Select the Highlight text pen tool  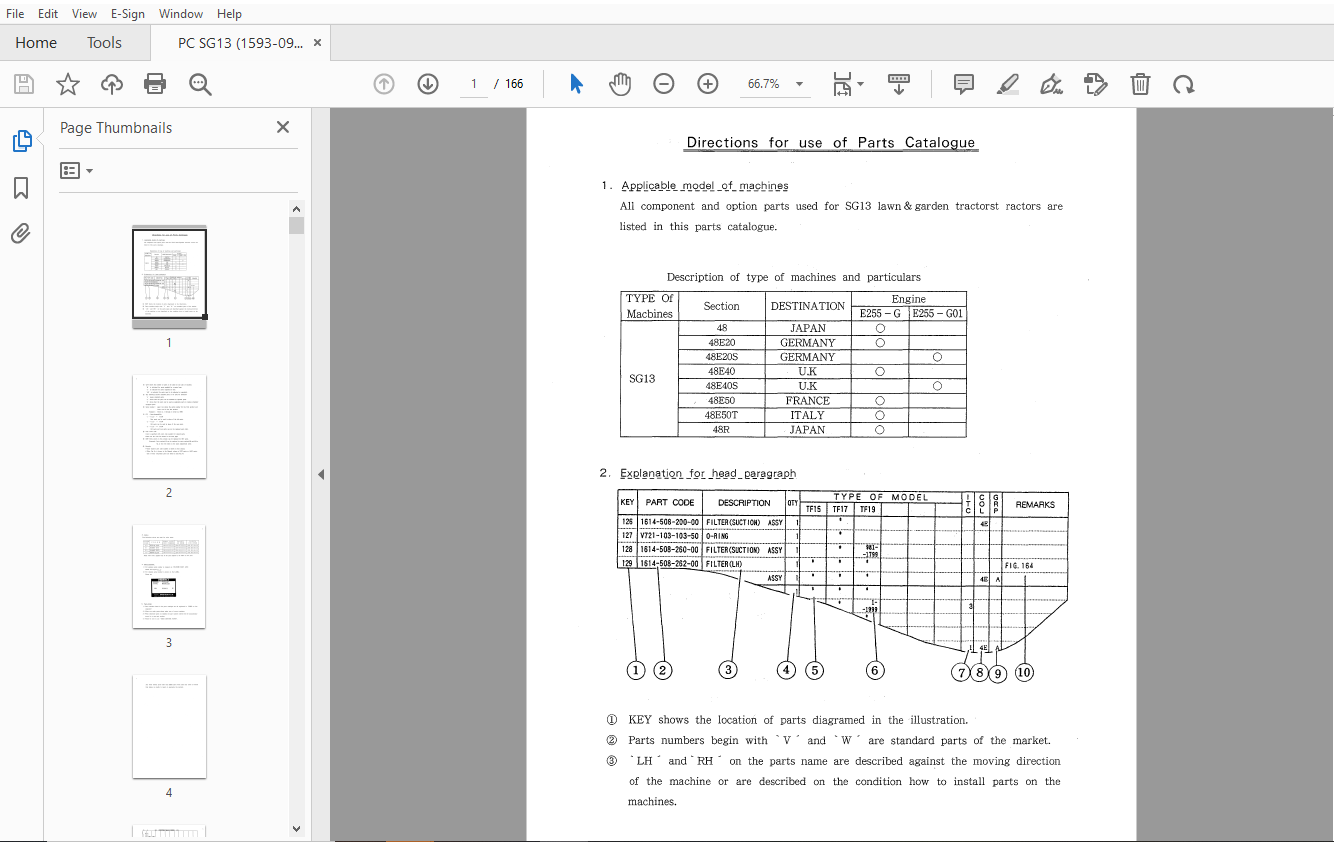click(x=1008, y=84)
